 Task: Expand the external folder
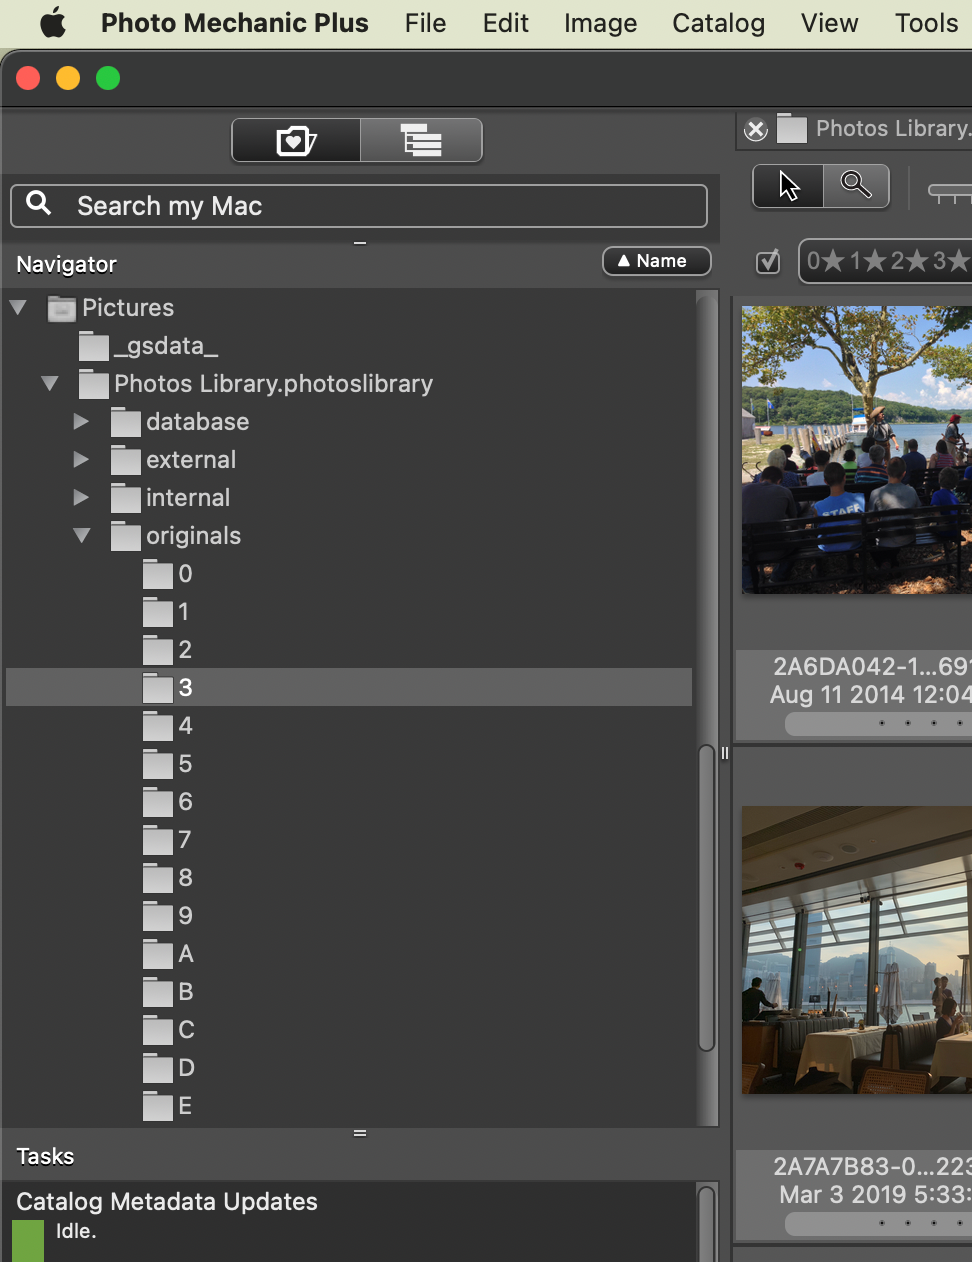click(x=82, y=460)
